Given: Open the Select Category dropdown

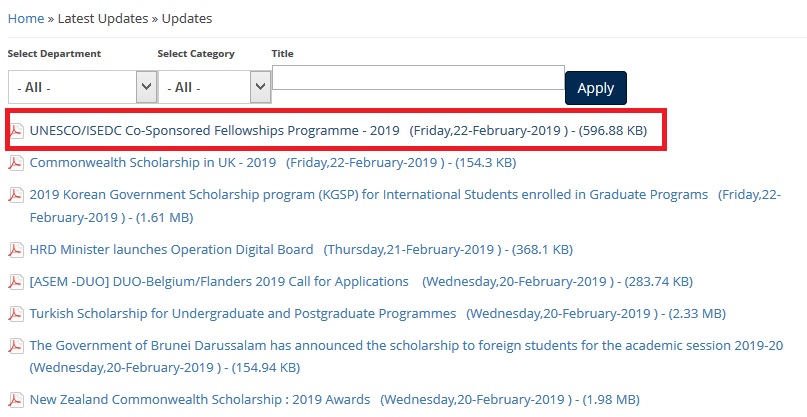Looking at the screenshot, I should (x=215, y=87).
